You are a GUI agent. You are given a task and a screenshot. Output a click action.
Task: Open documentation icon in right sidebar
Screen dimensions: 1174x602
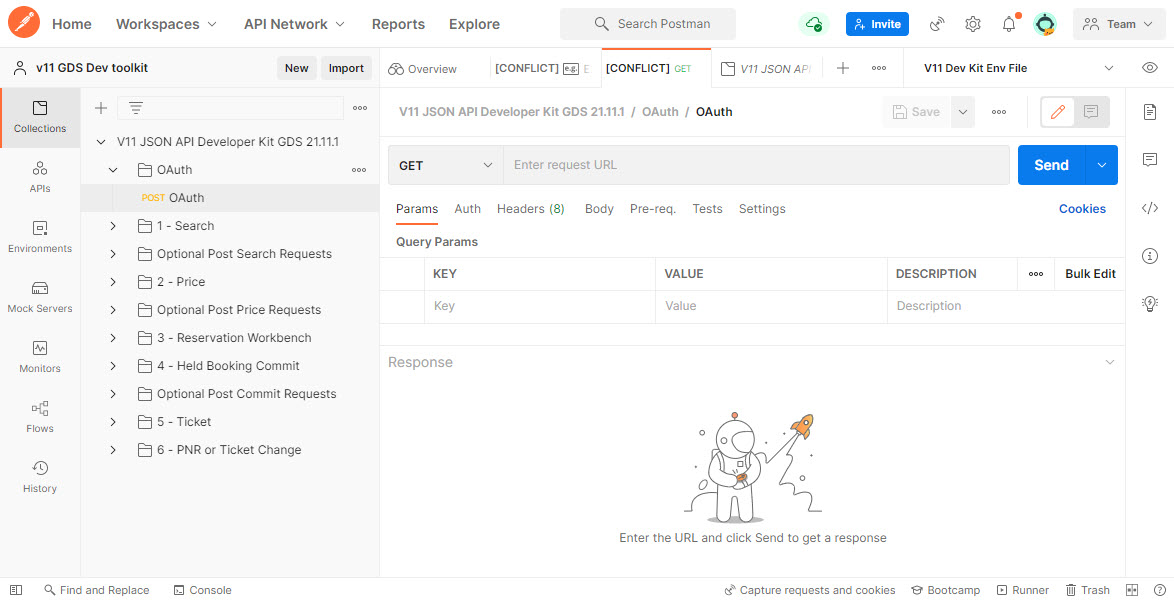1150,112
